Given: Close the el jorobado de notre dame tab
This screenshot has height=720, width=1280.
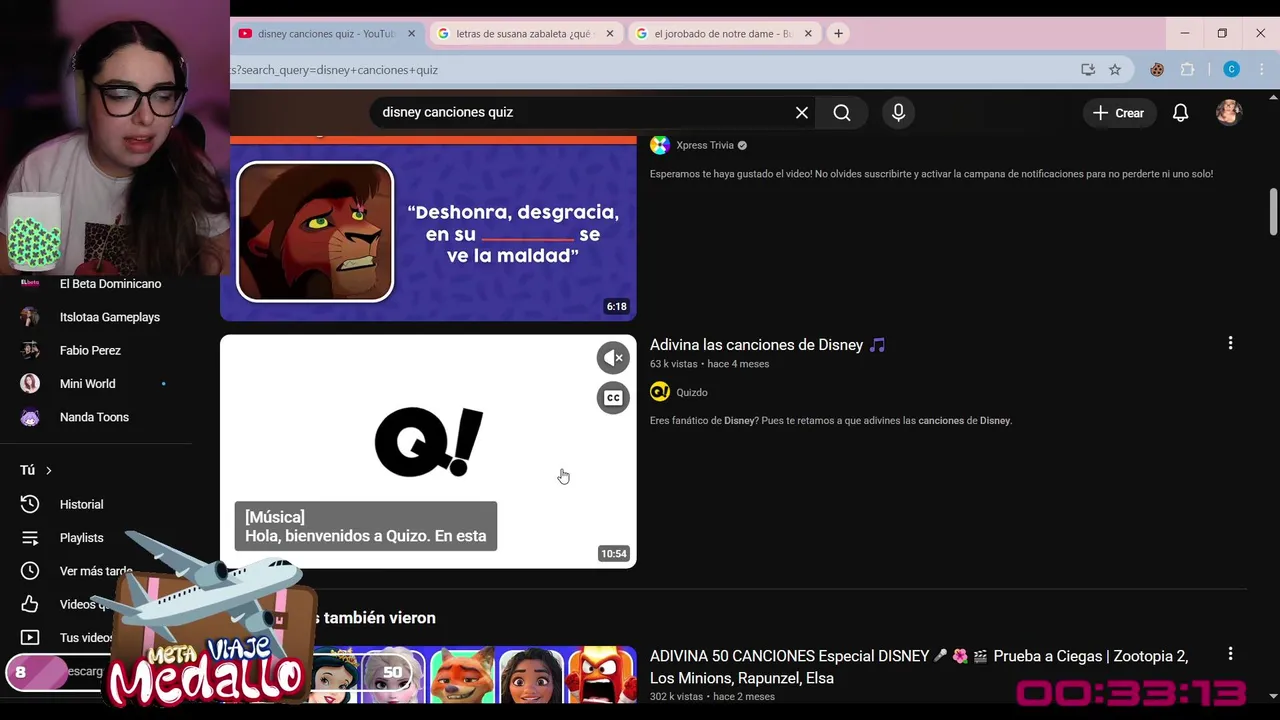Looking at the screenshot, I should pos(808,34).
